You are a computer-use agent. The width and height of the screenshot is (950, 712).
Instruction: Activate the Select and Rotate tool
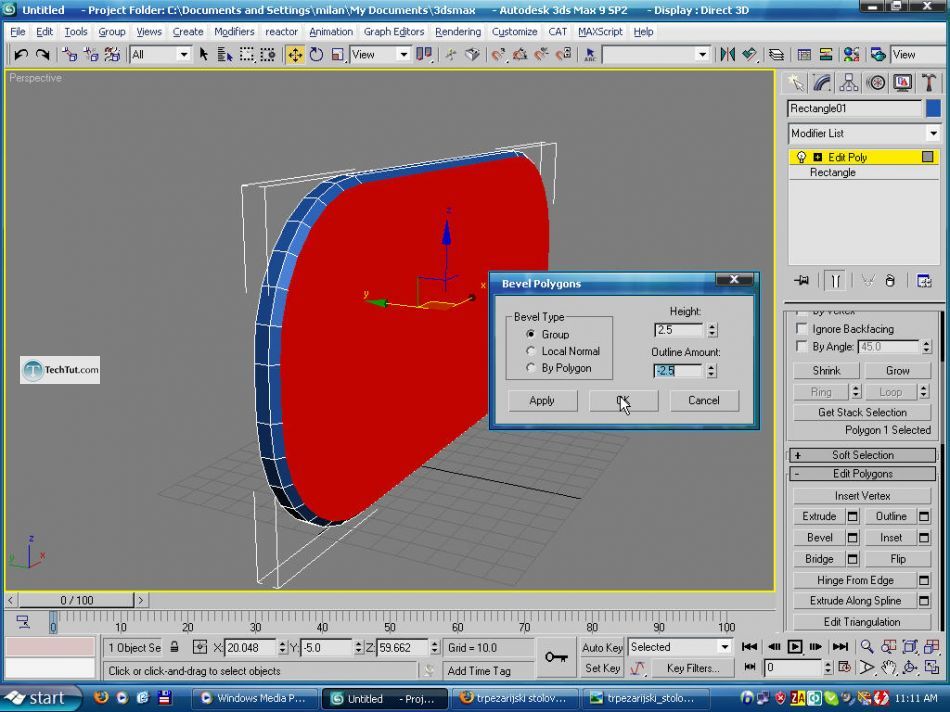pyautogui.click(x=316, y=55)
